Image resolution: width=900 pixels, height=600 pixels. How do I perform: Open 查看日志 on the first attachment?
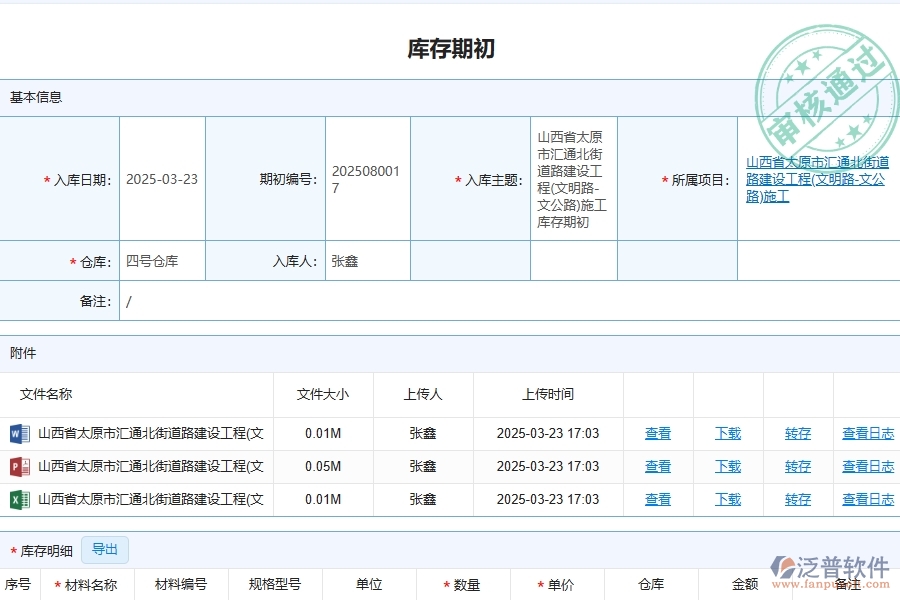tap(867, 433)
